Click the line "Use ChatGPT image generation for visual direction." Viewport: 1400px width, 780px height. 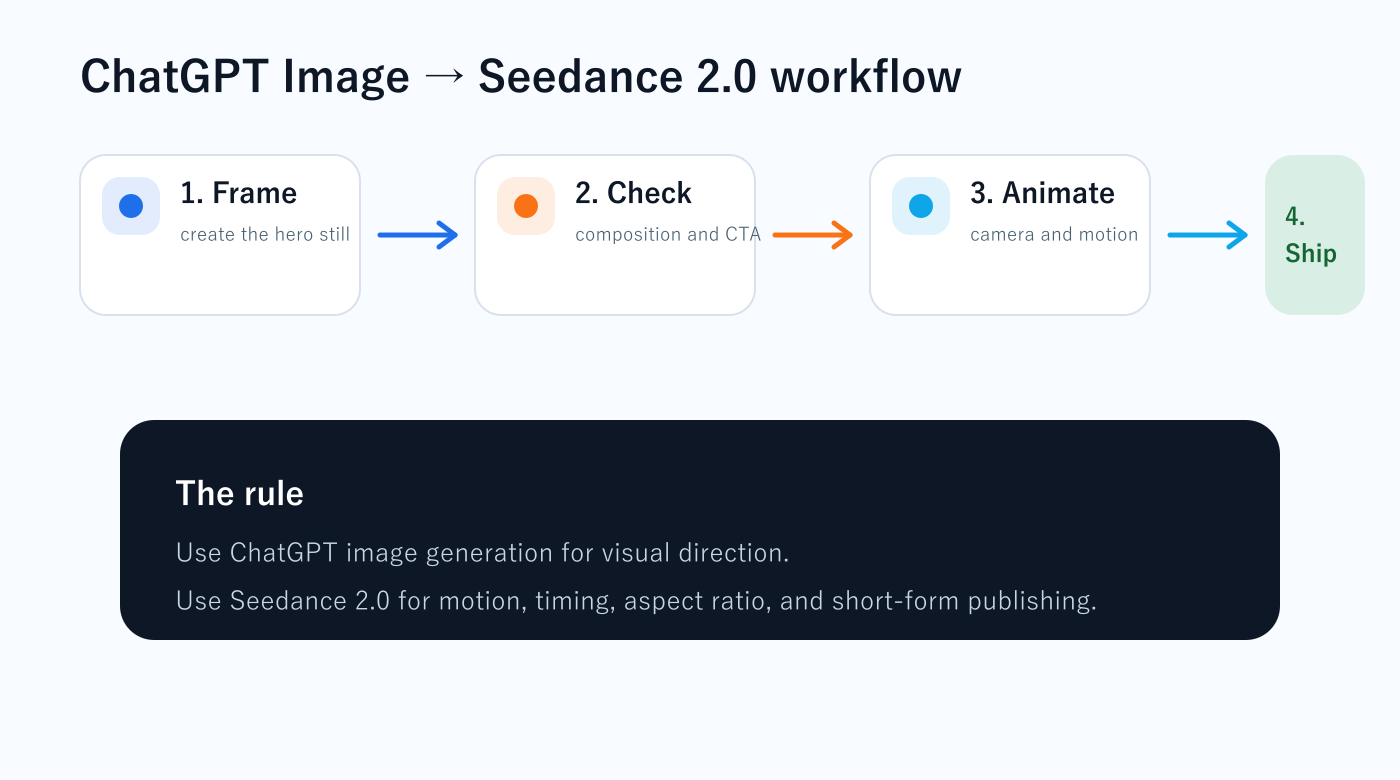482,553
